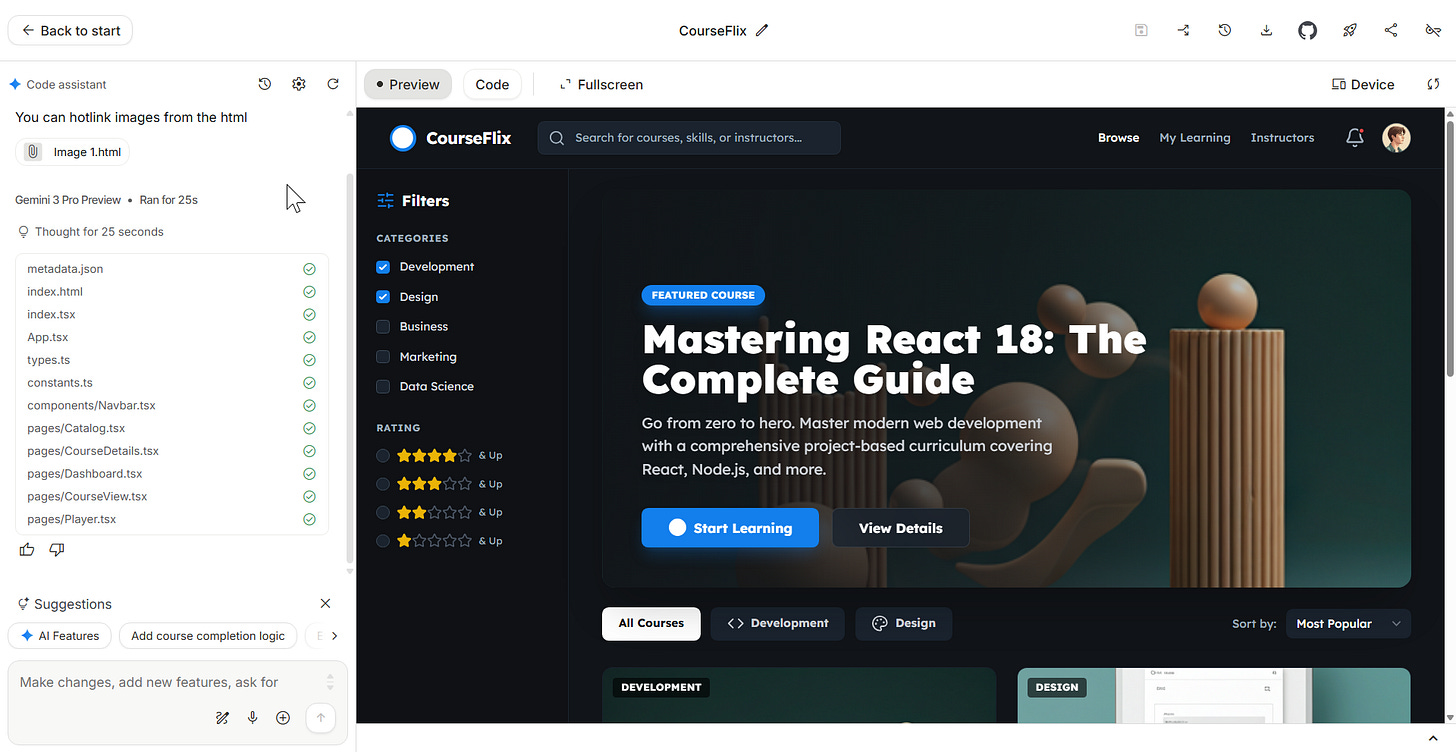Click the CourseFlix search bar
The height and width of the screenshot is (752, 1456).
tap(689, 137)
